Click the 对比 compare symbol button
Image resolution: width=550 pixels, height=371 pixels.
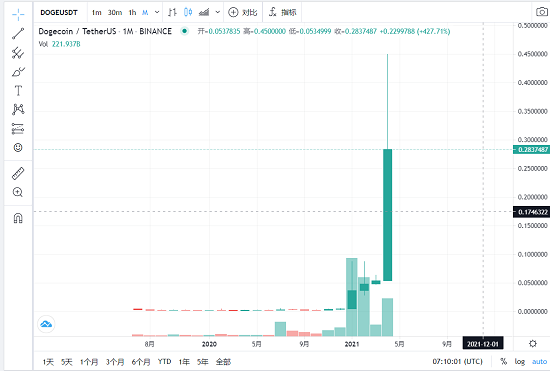click(x=243, y=13)
